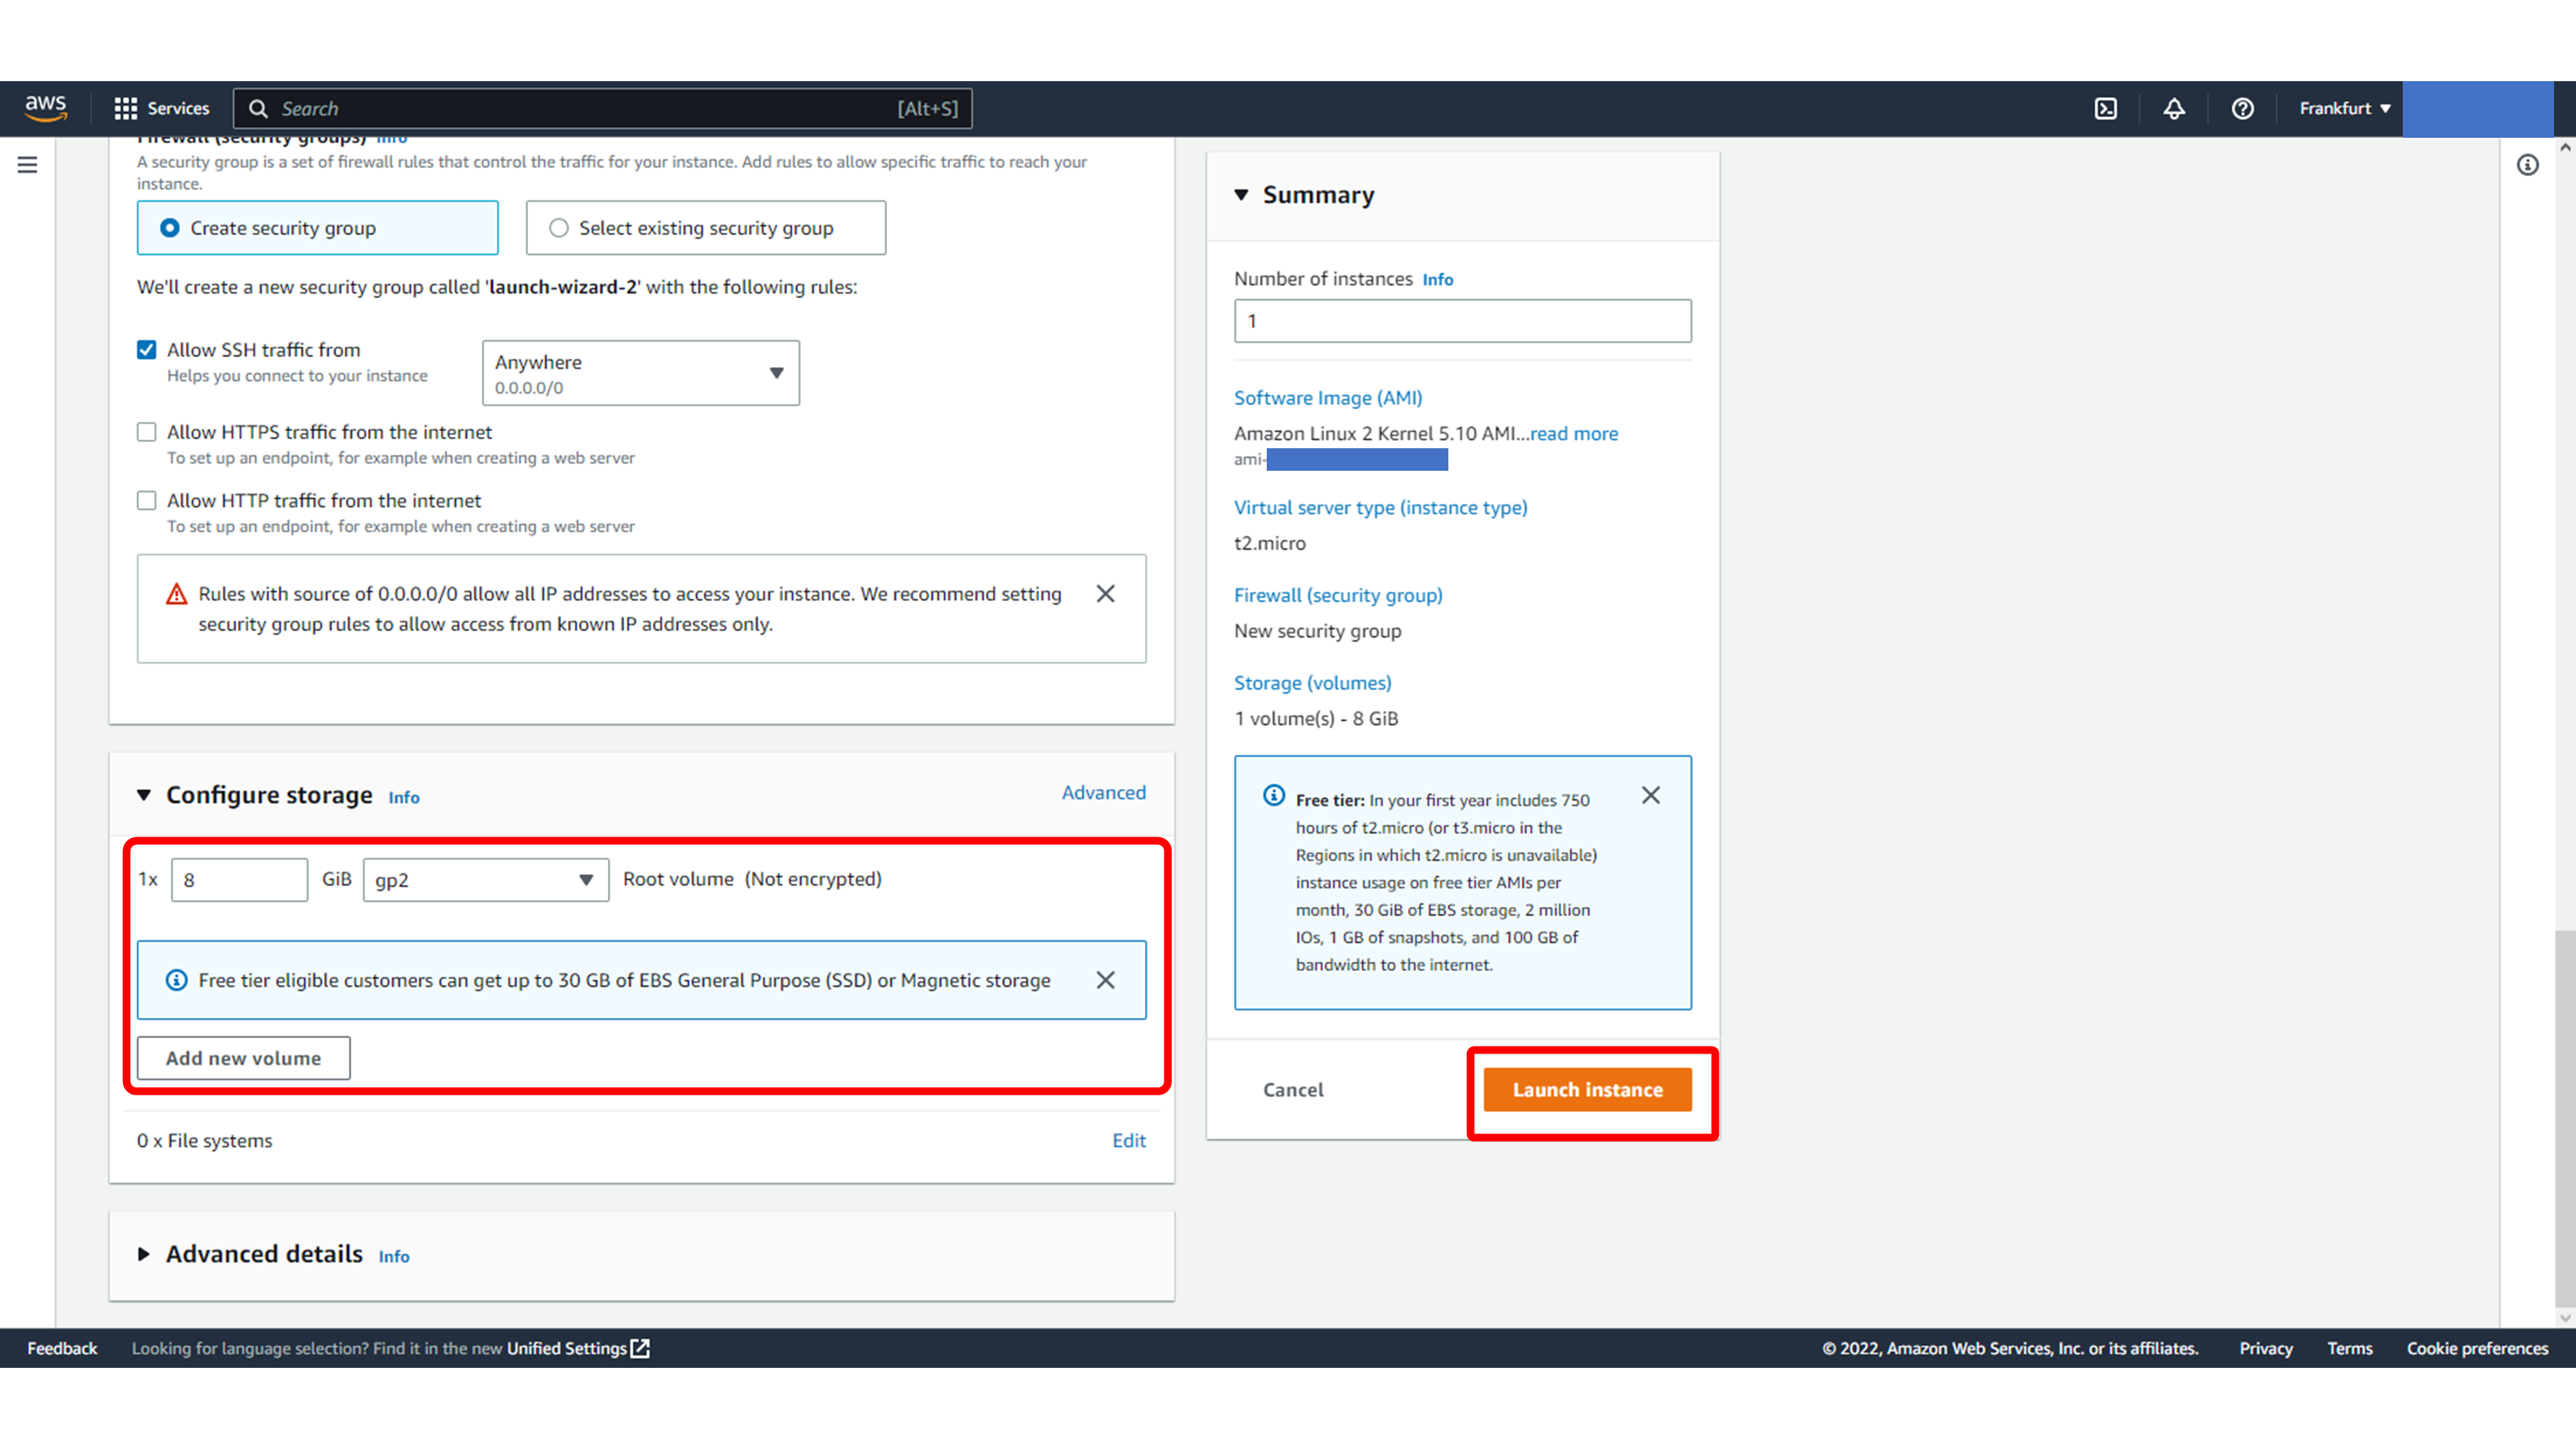Click the Launch instance button
Image resolution: width=2576 pixels, height=1449 pixels.
point(1587,1090)
